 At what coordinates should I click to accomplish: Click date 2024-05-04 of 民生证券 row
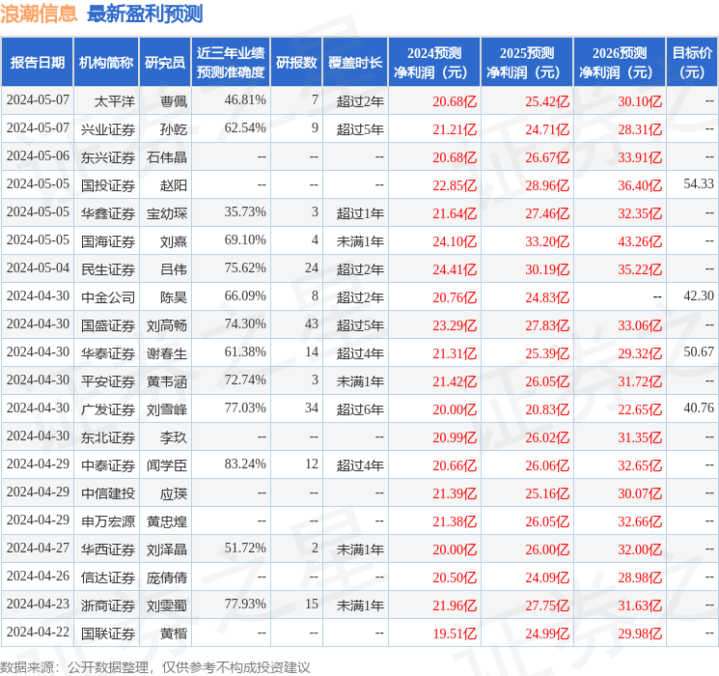tap(38, 268)
